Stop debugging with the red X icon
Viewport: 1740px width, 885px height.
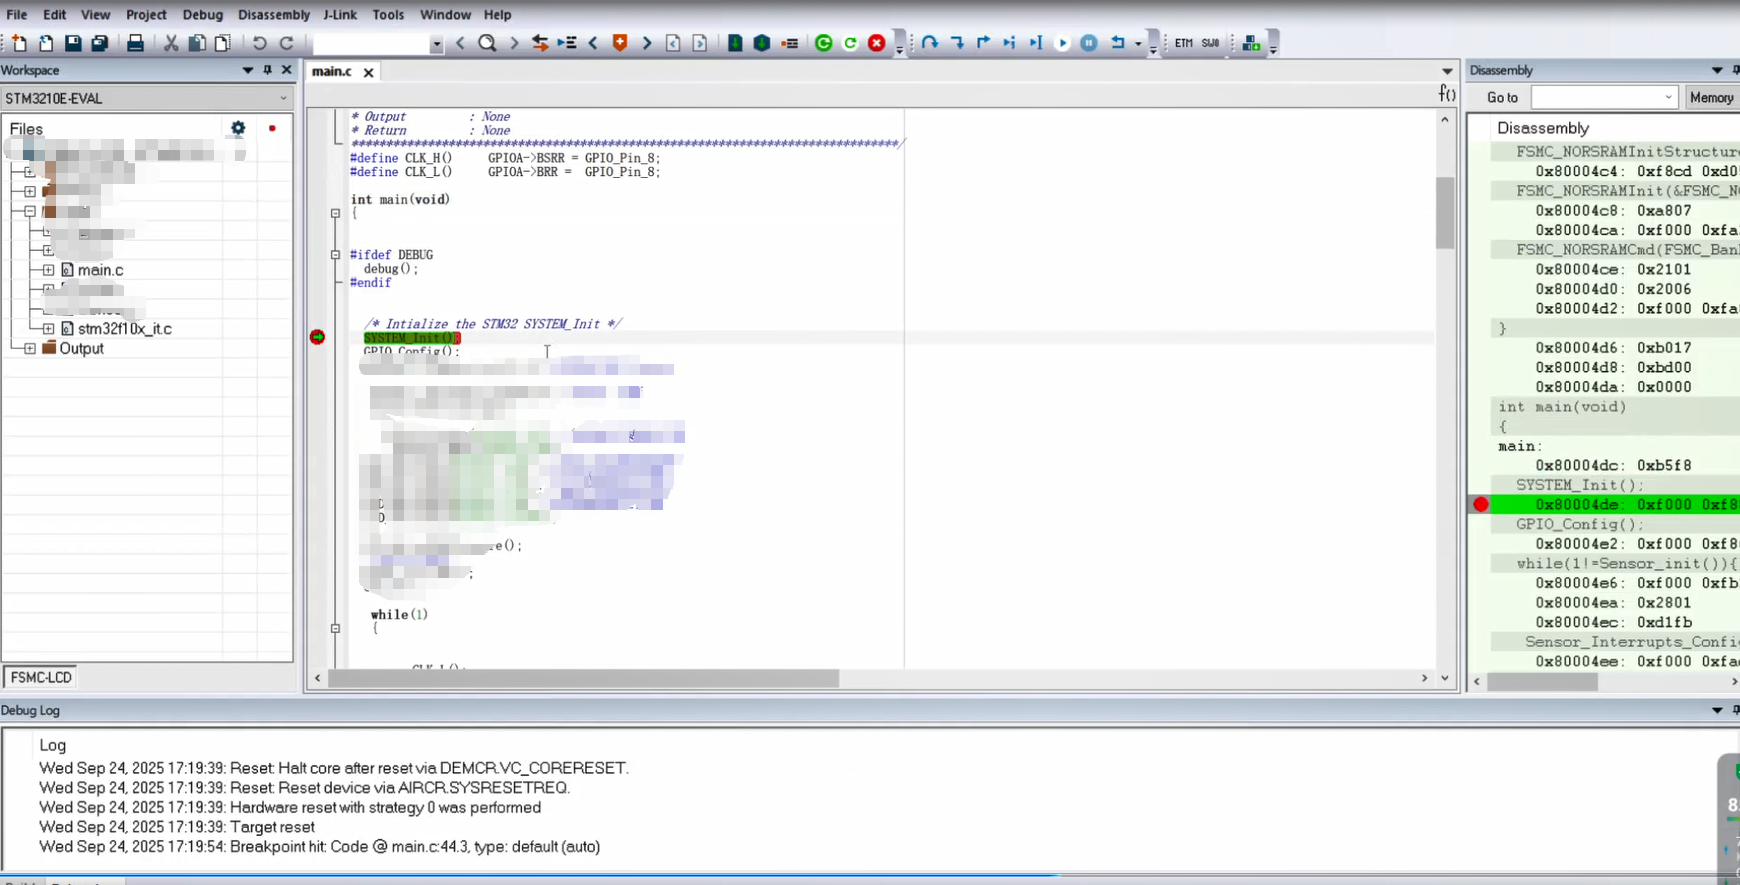pyautogui.click(x=877, y=43)
